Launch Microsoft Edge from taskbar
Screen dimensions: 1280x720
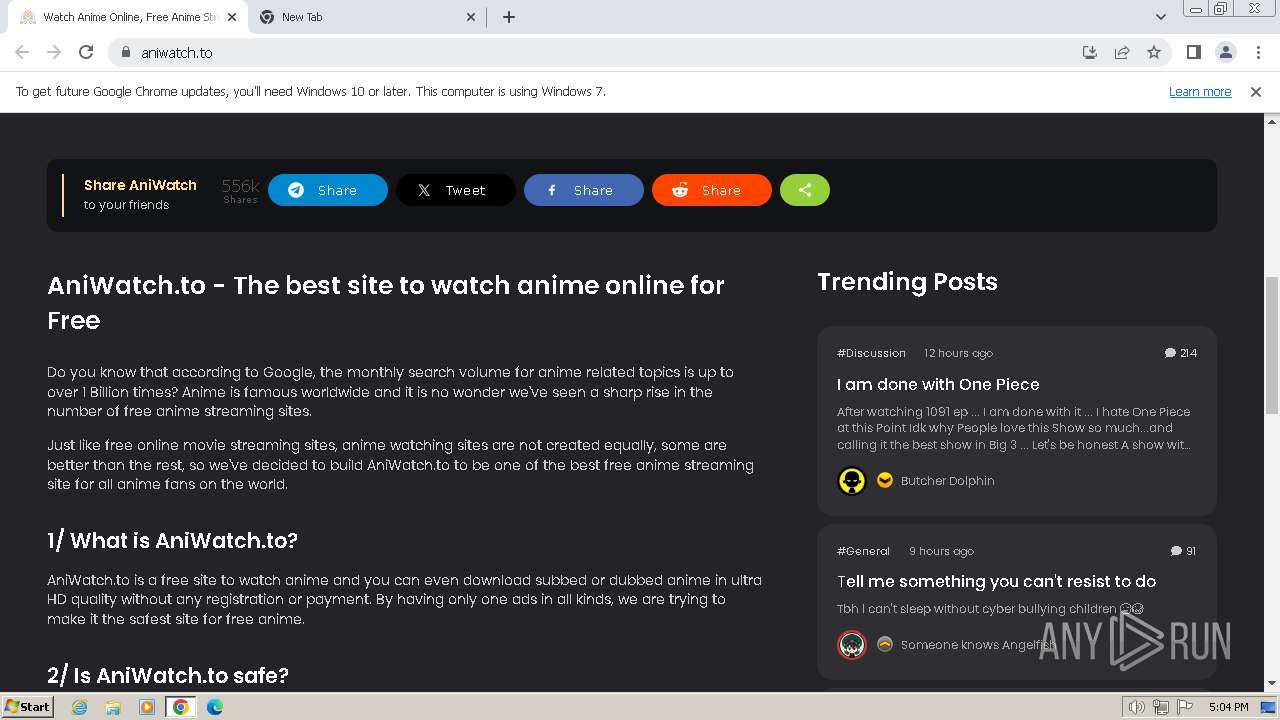pyautogui.click(x=215, y=707)
